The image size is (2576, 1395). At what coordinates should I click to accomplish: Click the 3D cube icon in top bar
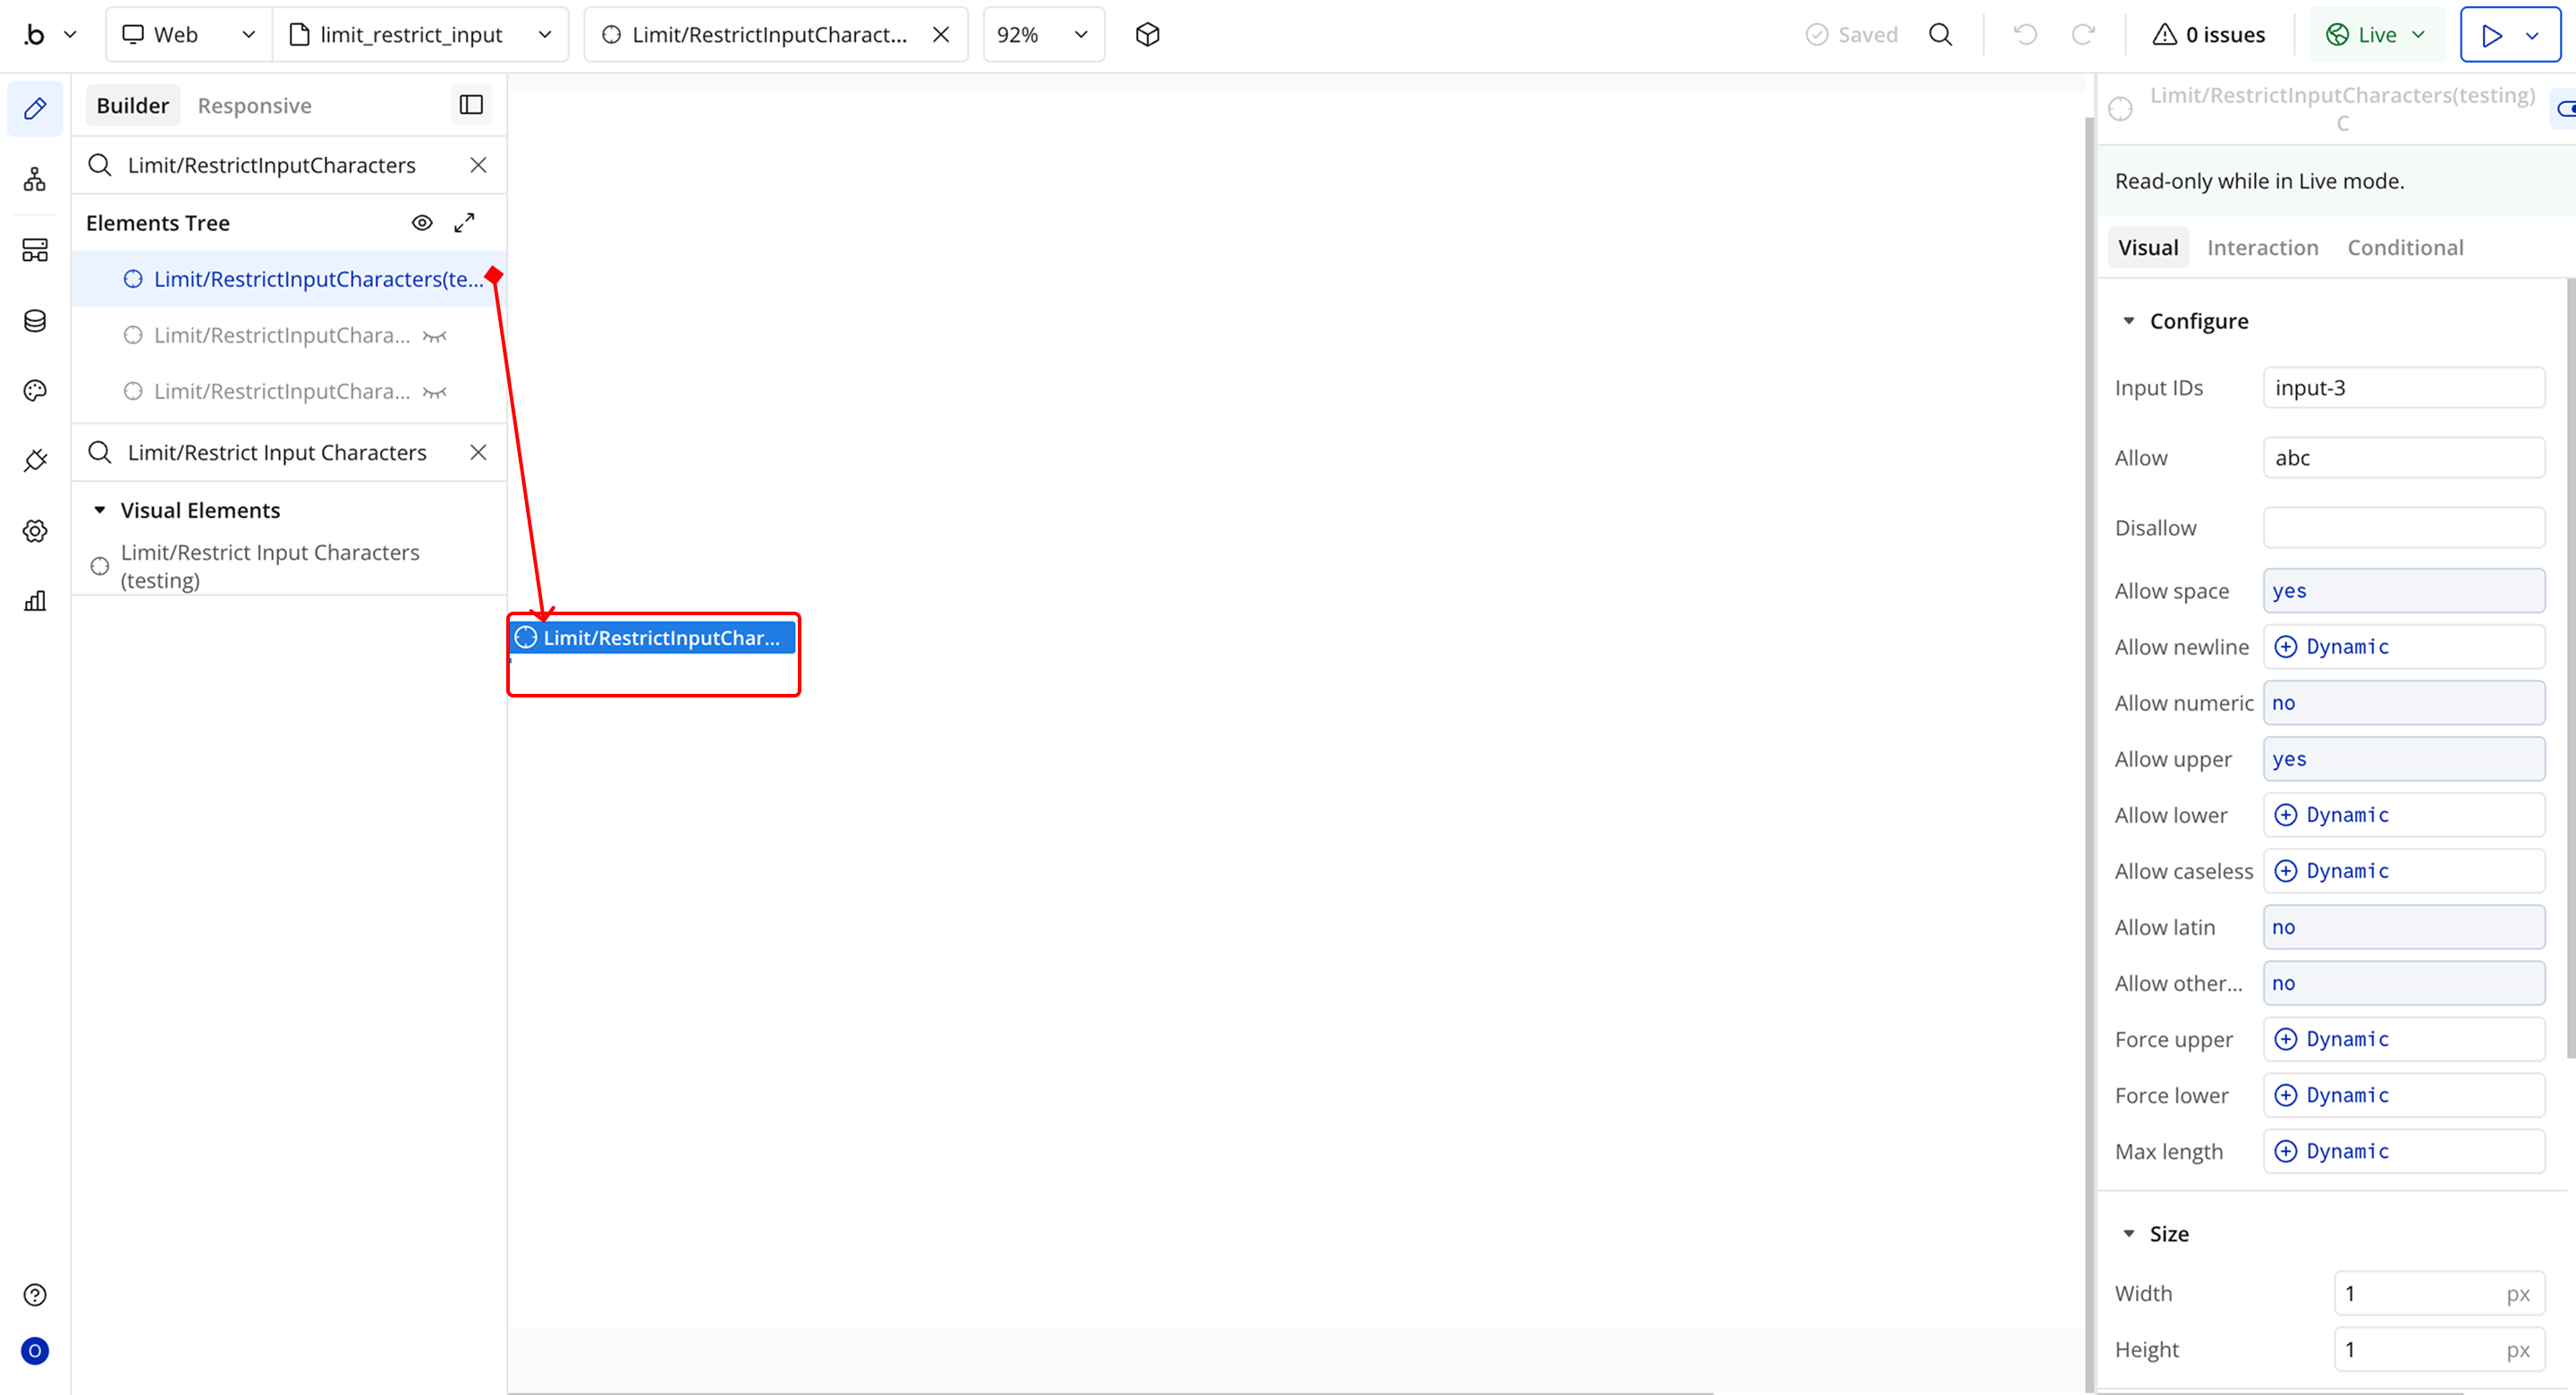tap(1147, 35)
